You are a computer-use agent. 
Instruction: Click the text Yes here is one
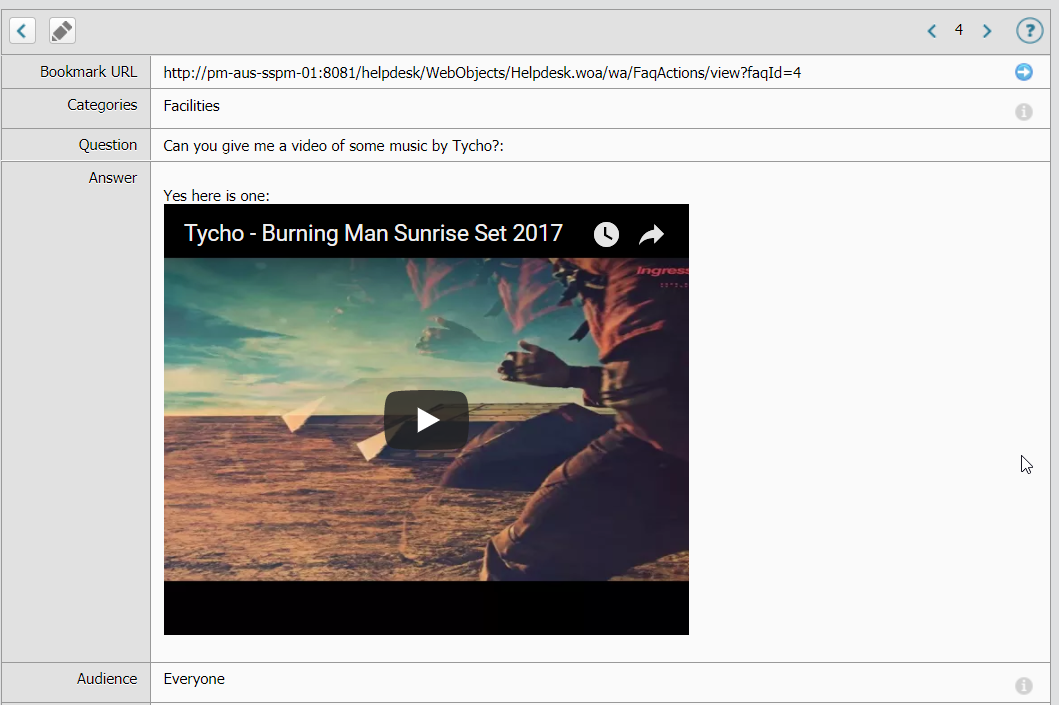[213, 195]
